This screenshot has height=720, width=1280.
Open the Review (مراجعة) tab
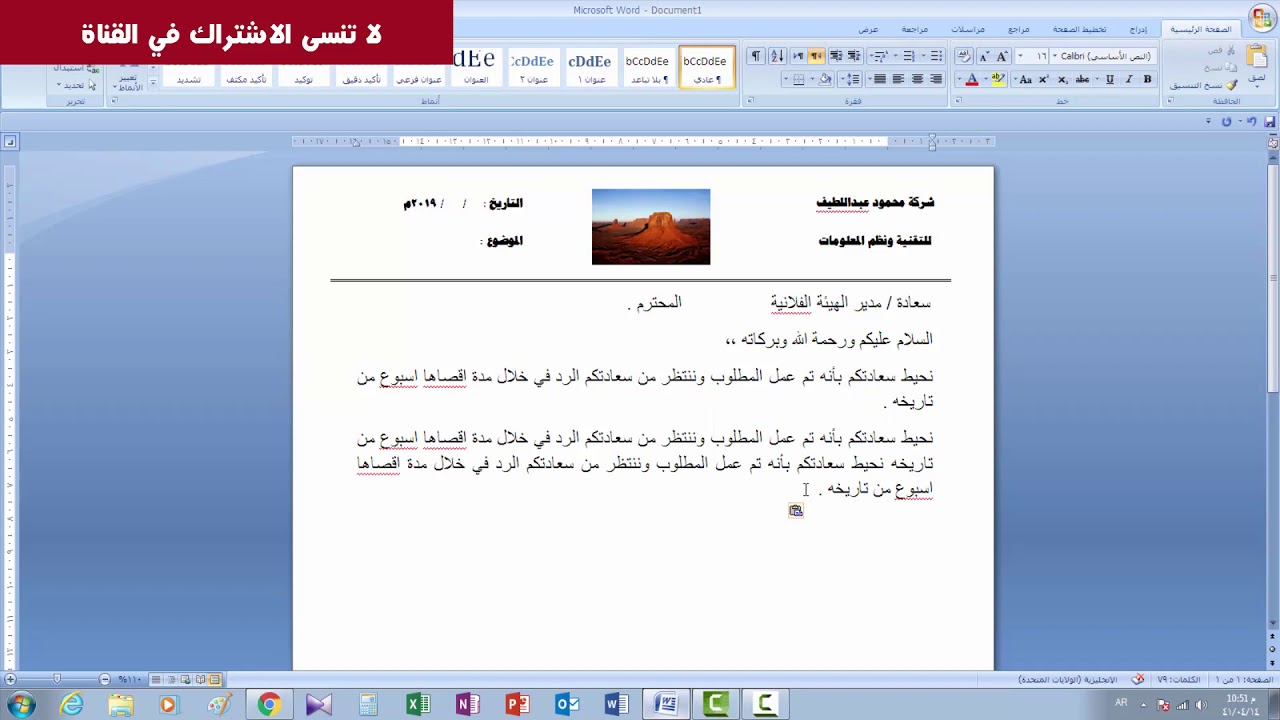coord(914,30)
